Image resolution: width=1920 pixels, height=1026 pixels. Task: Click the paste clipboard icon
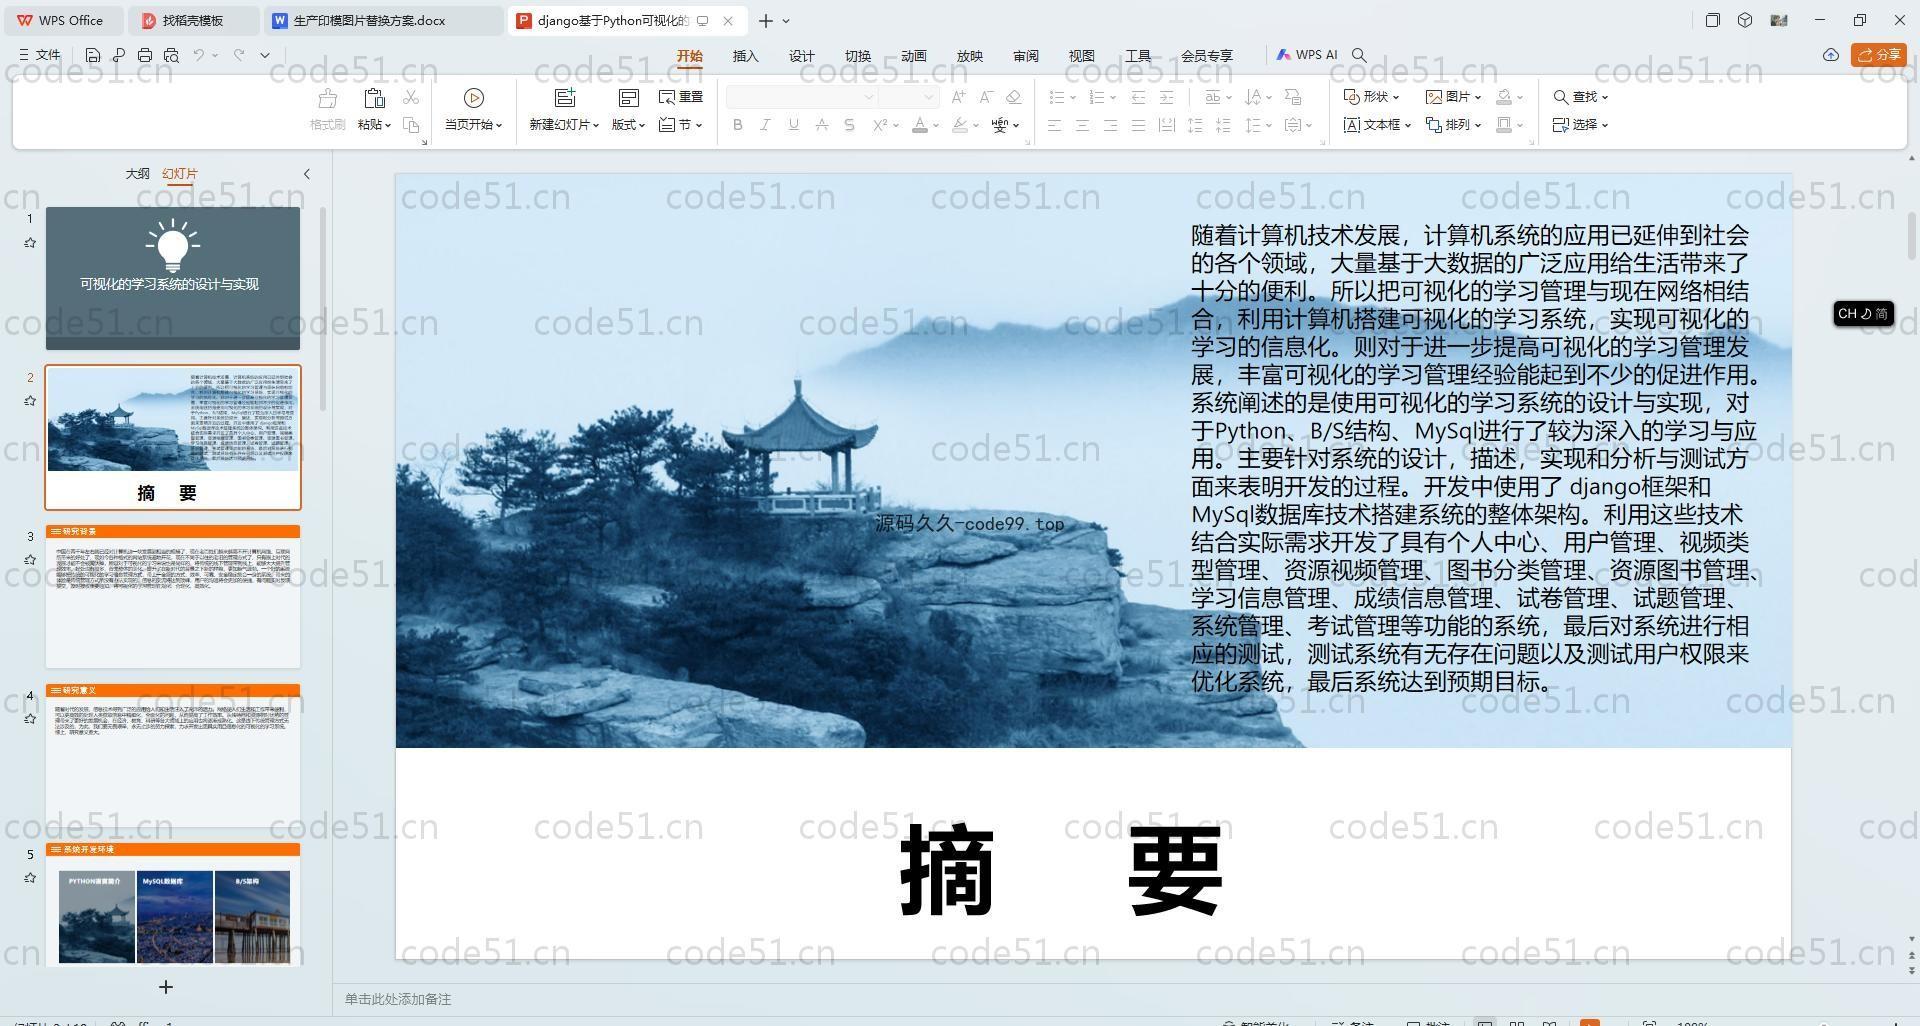pyautogui.click(x=374, y=98)
